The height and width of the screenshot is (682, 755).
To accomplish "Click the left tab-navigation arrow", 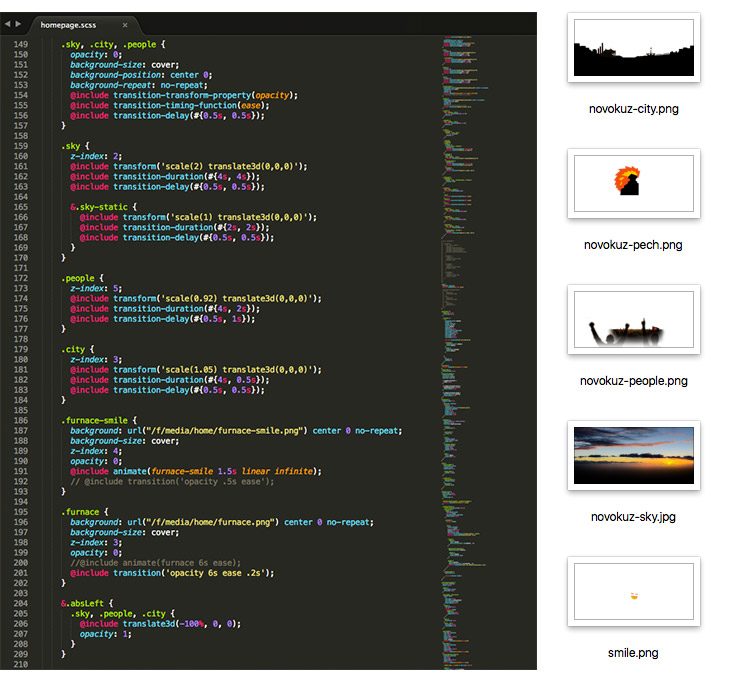I will pos(8,23).
